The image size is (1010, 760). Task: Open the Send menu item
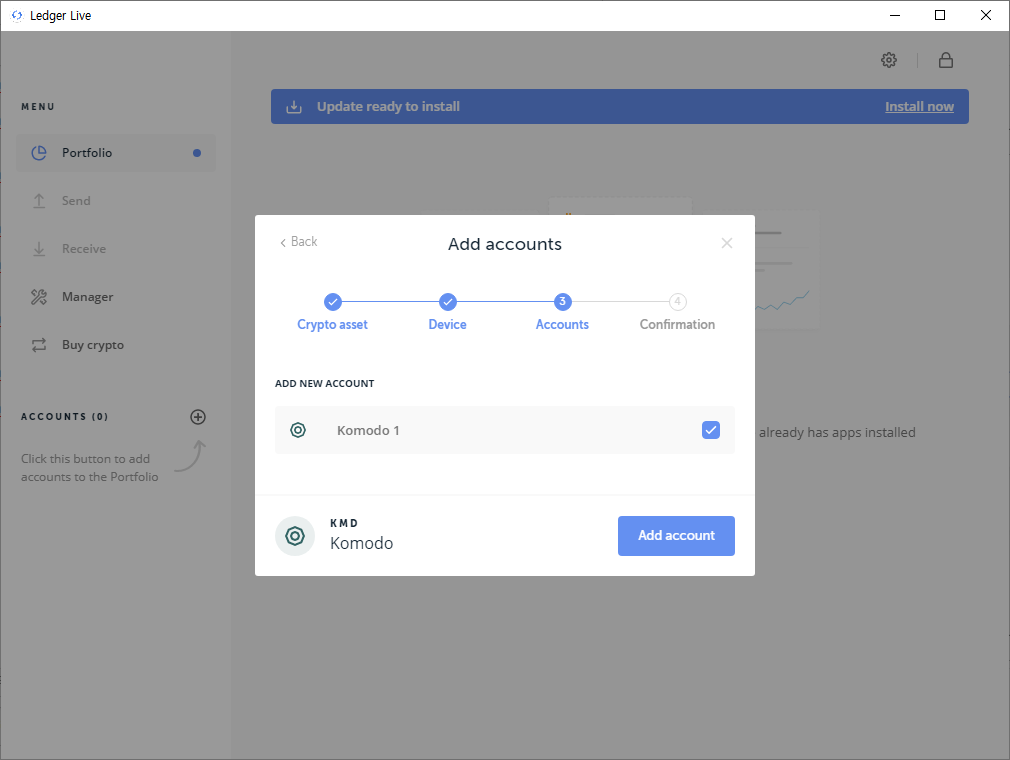coord(116,201)
